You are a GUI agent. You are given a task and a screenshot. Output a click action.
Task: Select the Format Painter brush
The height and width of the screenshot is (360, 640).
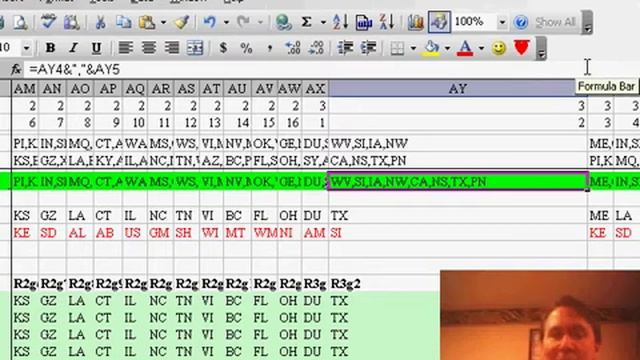181,22
